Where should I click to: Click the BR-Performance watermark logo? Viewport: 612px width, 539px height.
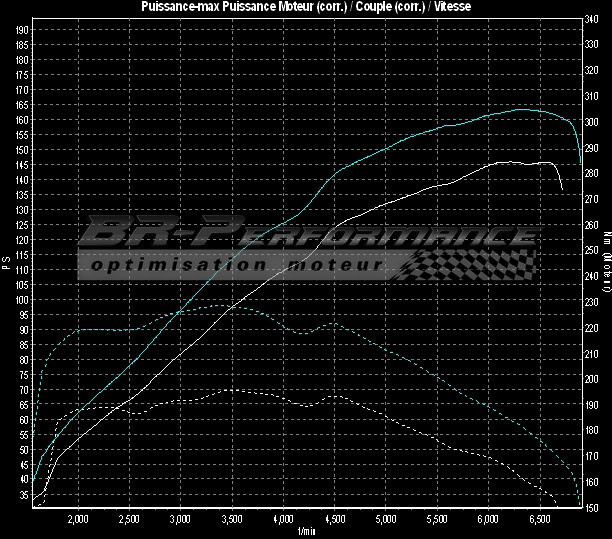pos(306,233)
